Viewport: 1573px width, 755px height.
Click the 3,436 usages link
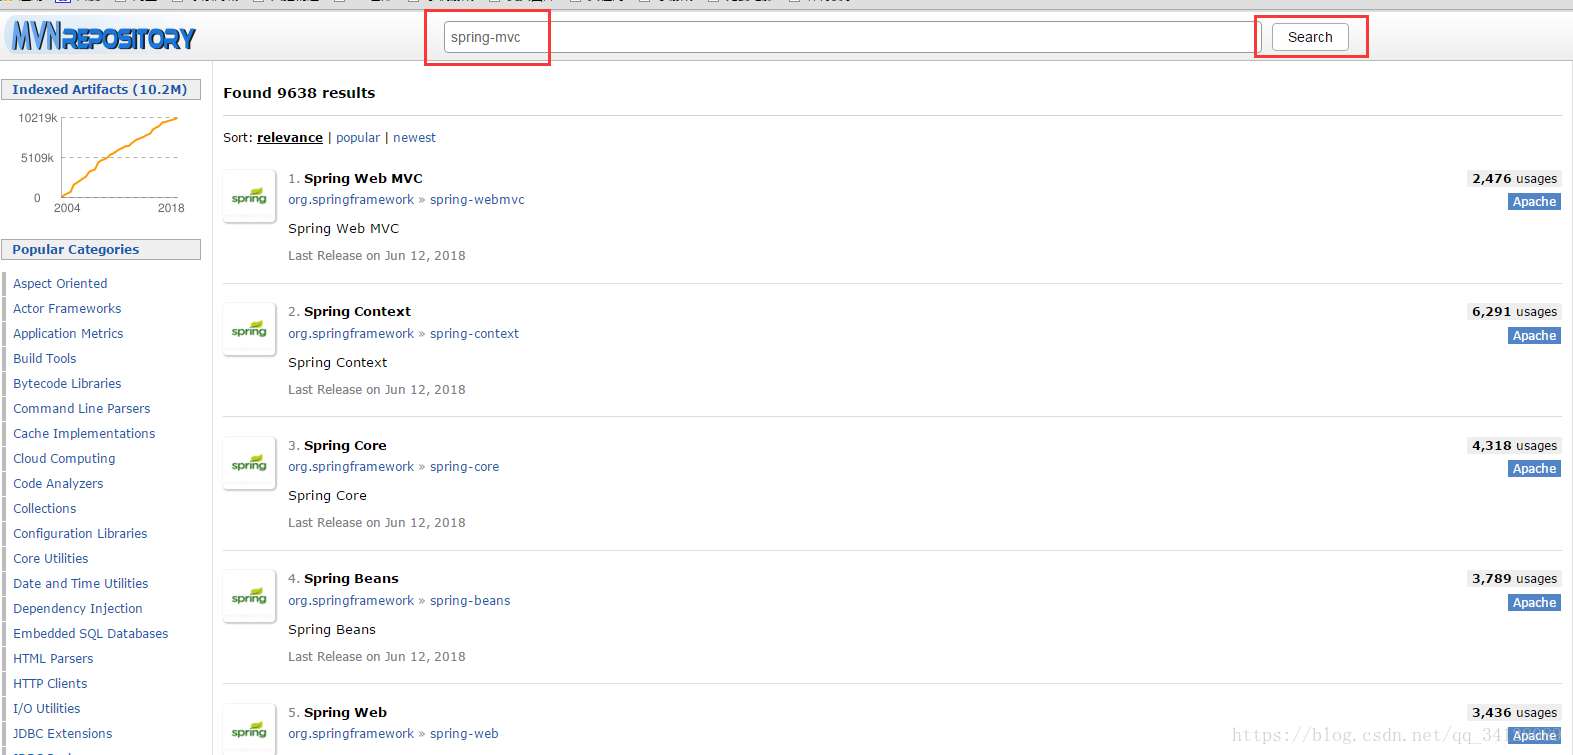(x=1514, y=713)
